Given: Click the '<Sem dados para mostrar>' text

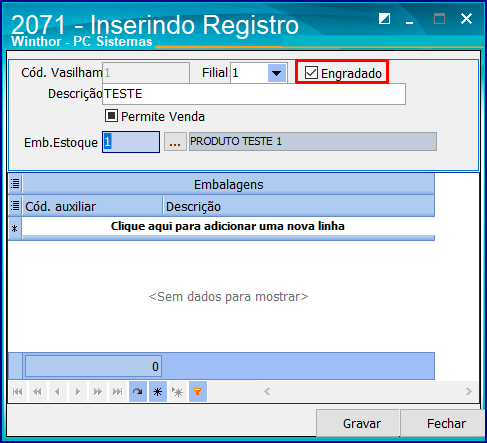Looking at the screenshot, I should point(228,296).
